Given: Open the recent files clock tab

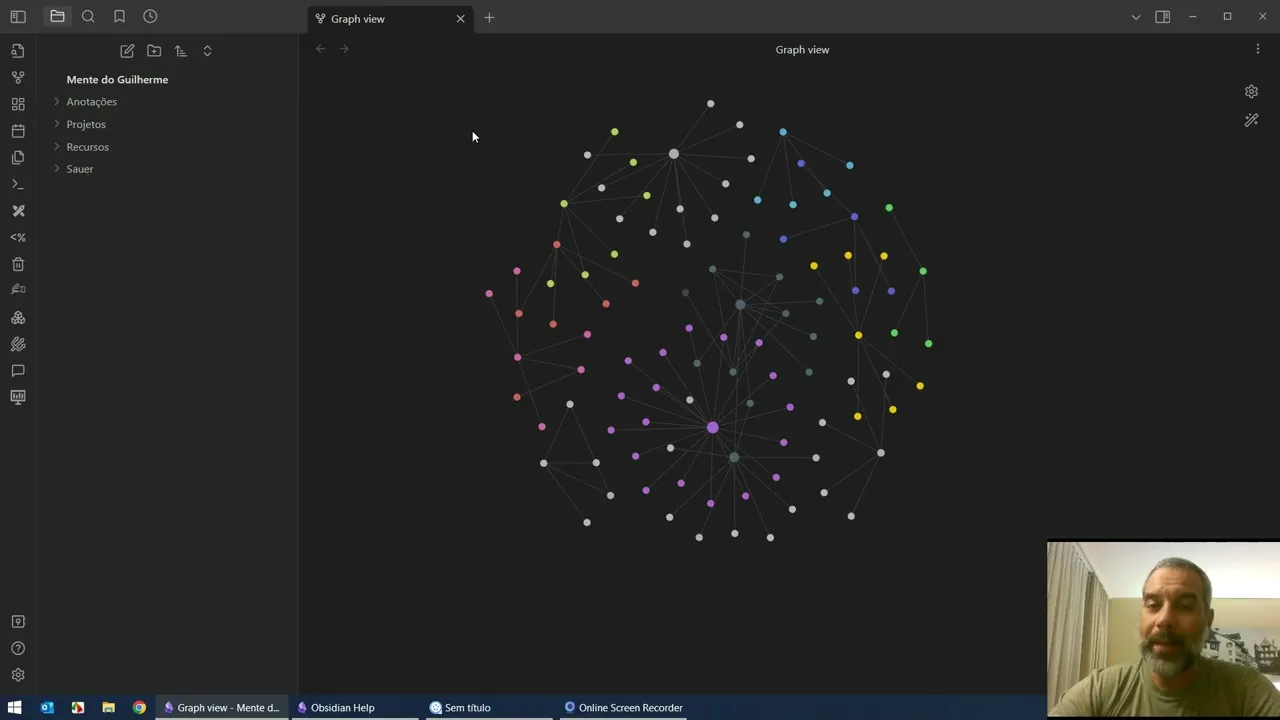Looking at the screenshot, I should coord(150,17).
